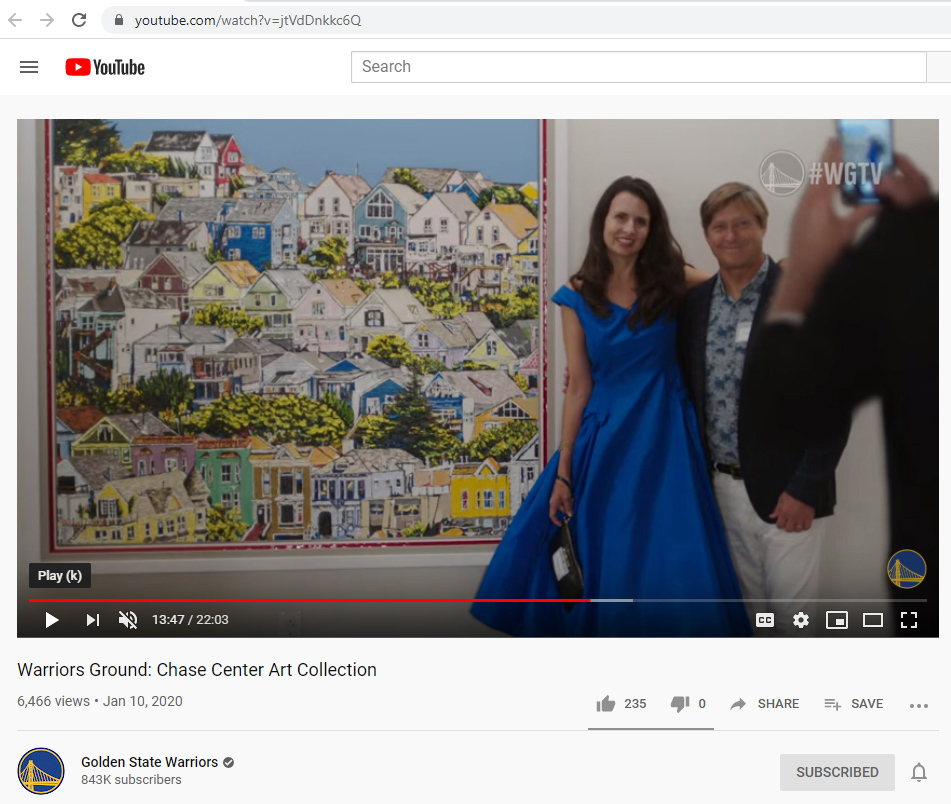
Task: Open the hamburger guide menu
Action: point(29,67)
